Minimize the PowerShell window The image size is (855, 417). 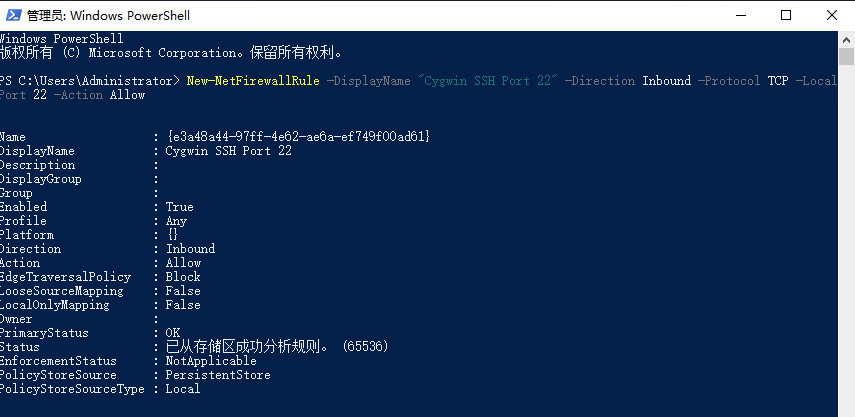[740, 15]
